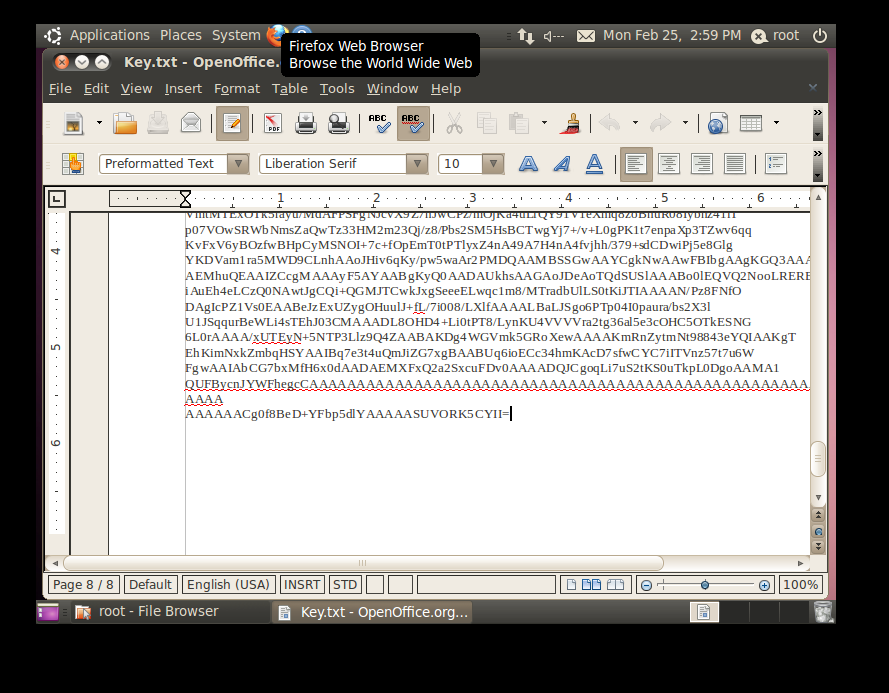
Task: Open the Applications menu in top panel
Action: click(109, 35)
